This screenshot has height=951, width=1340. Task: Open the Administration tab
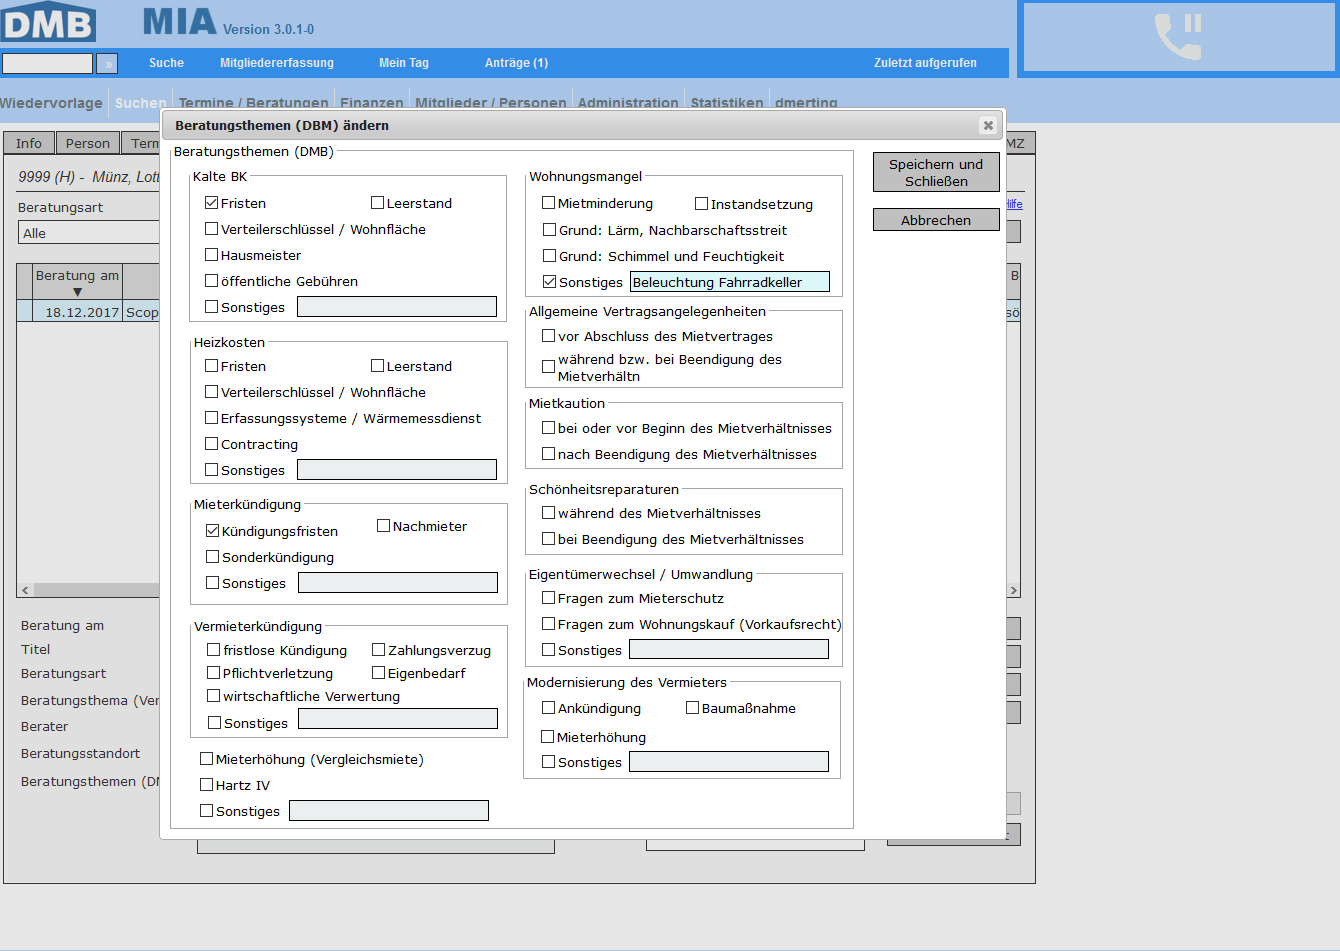(628, 102)
